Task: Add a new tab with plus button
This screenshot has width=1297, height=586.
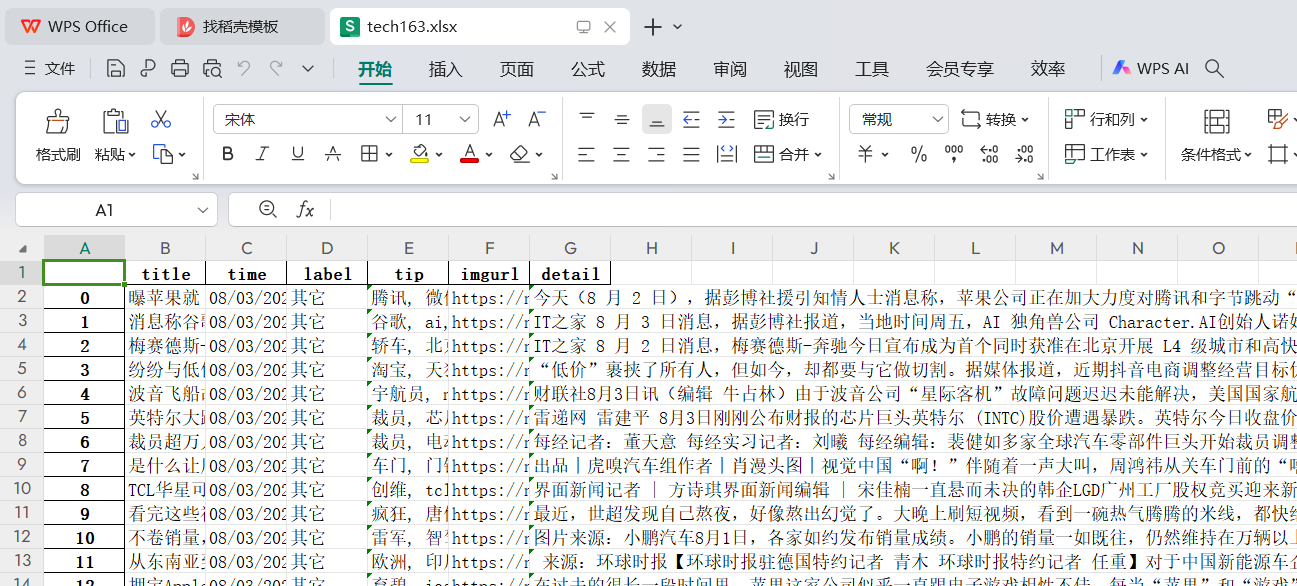Action: tap(653, 27)
